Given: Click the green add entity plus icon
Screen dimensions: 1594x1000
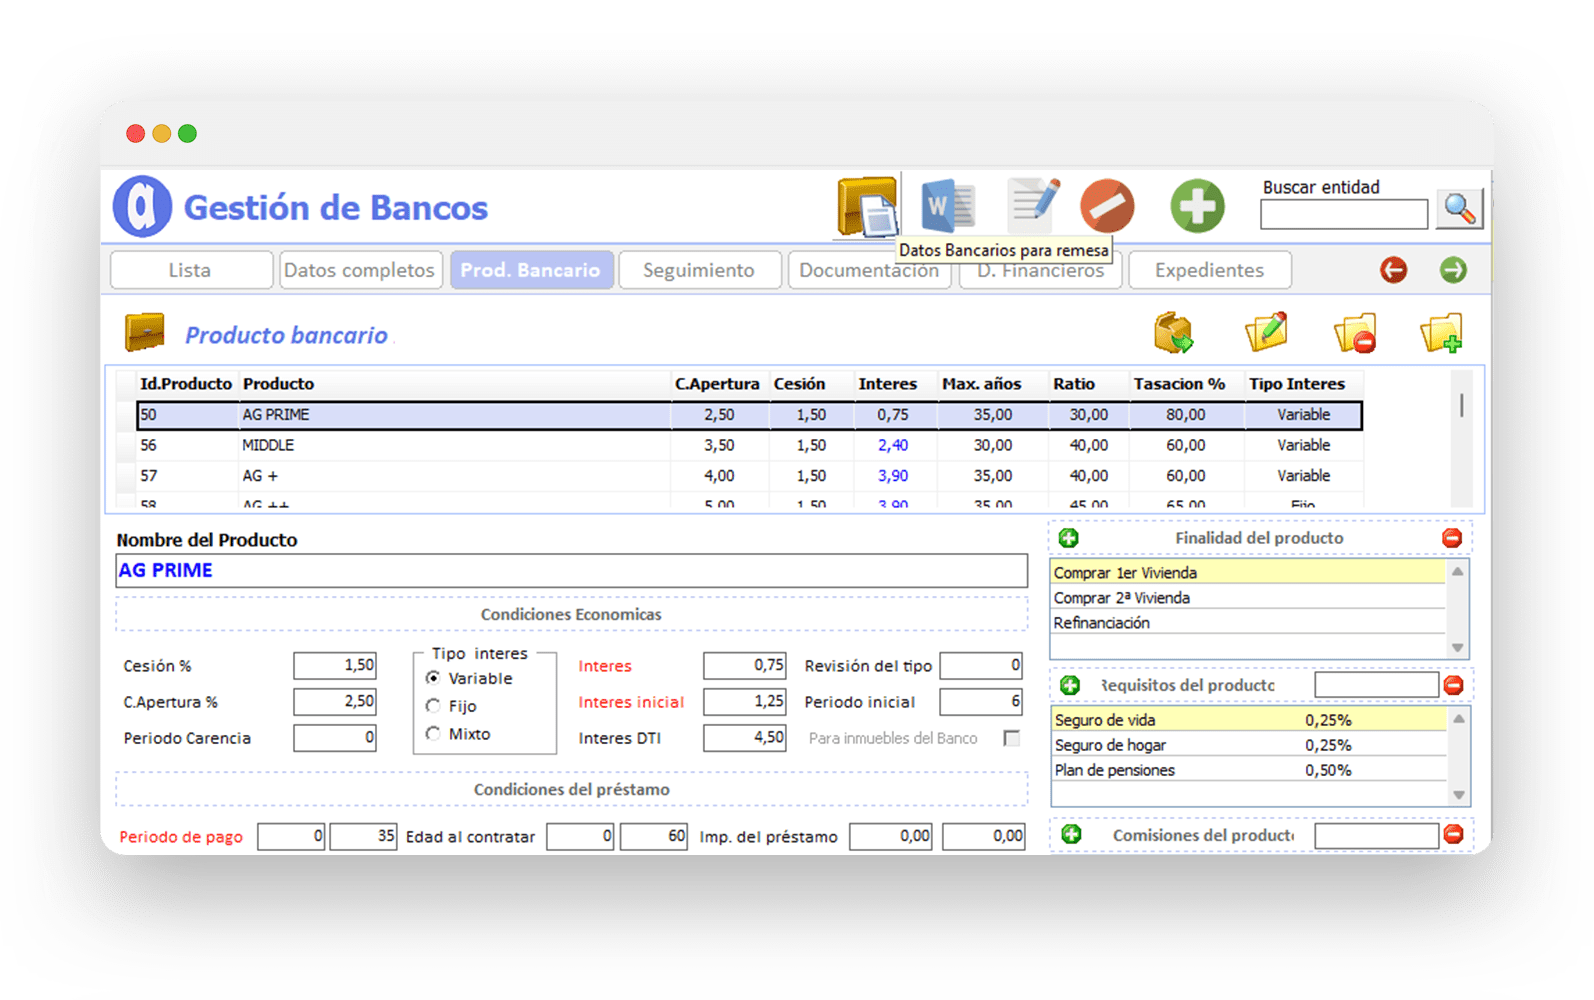Looking at the screenshot, I should pos(1197,206).
